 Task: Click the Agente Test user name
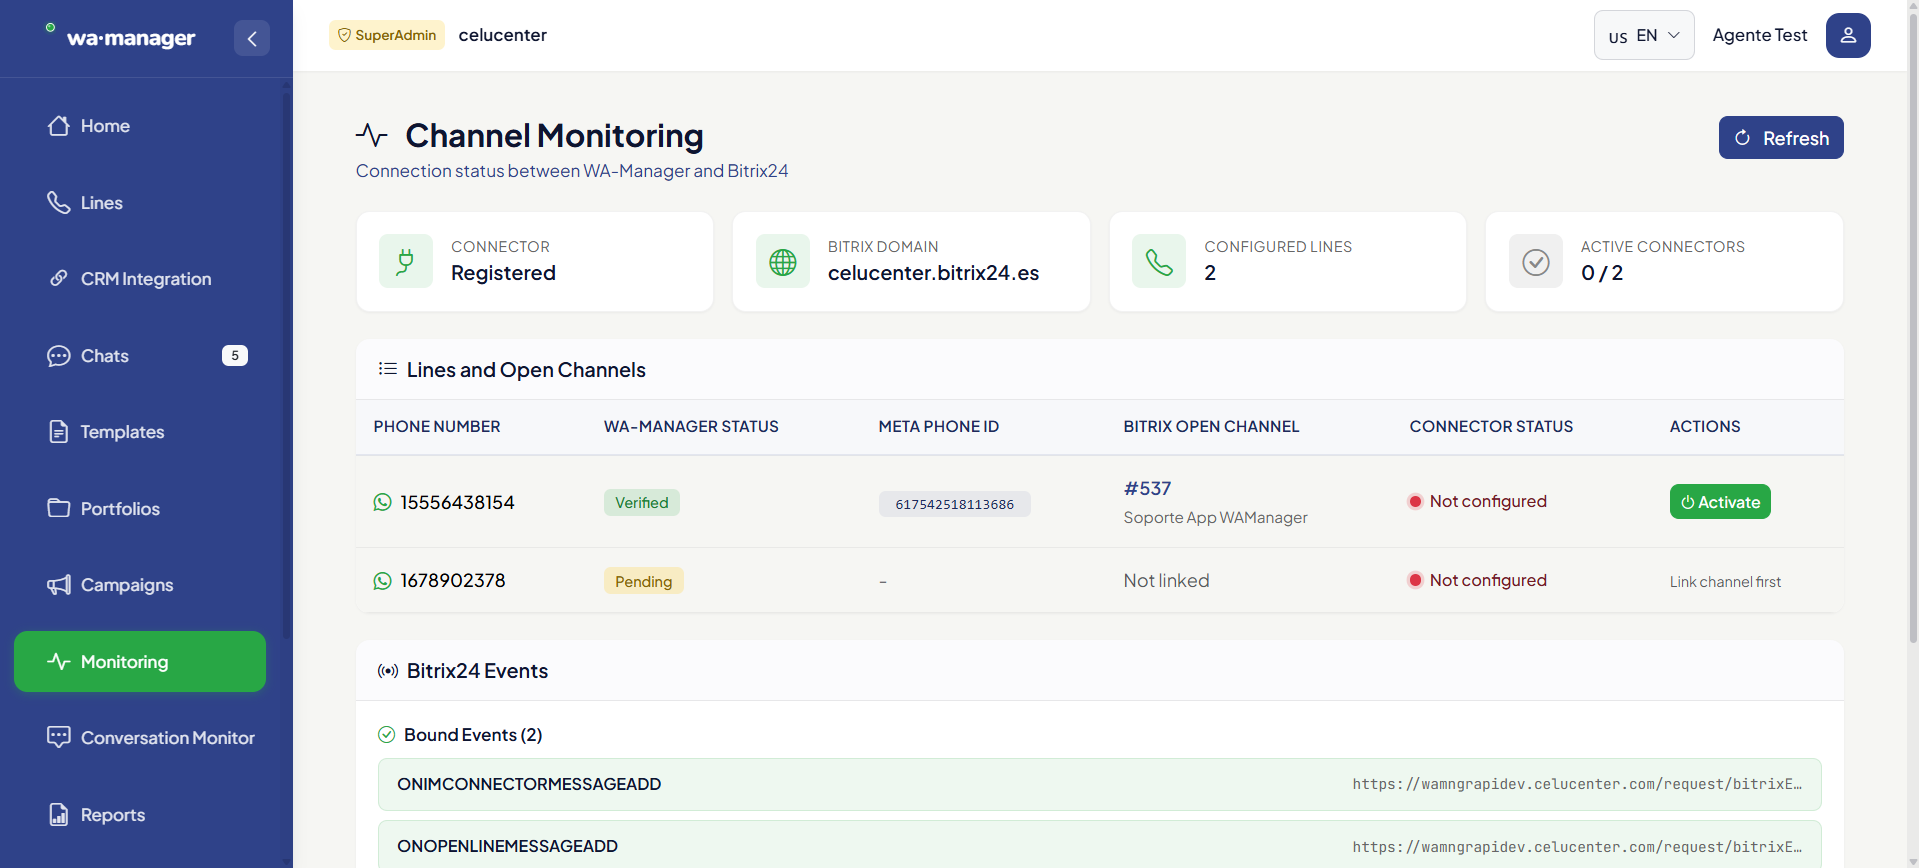coord(1760,35)
